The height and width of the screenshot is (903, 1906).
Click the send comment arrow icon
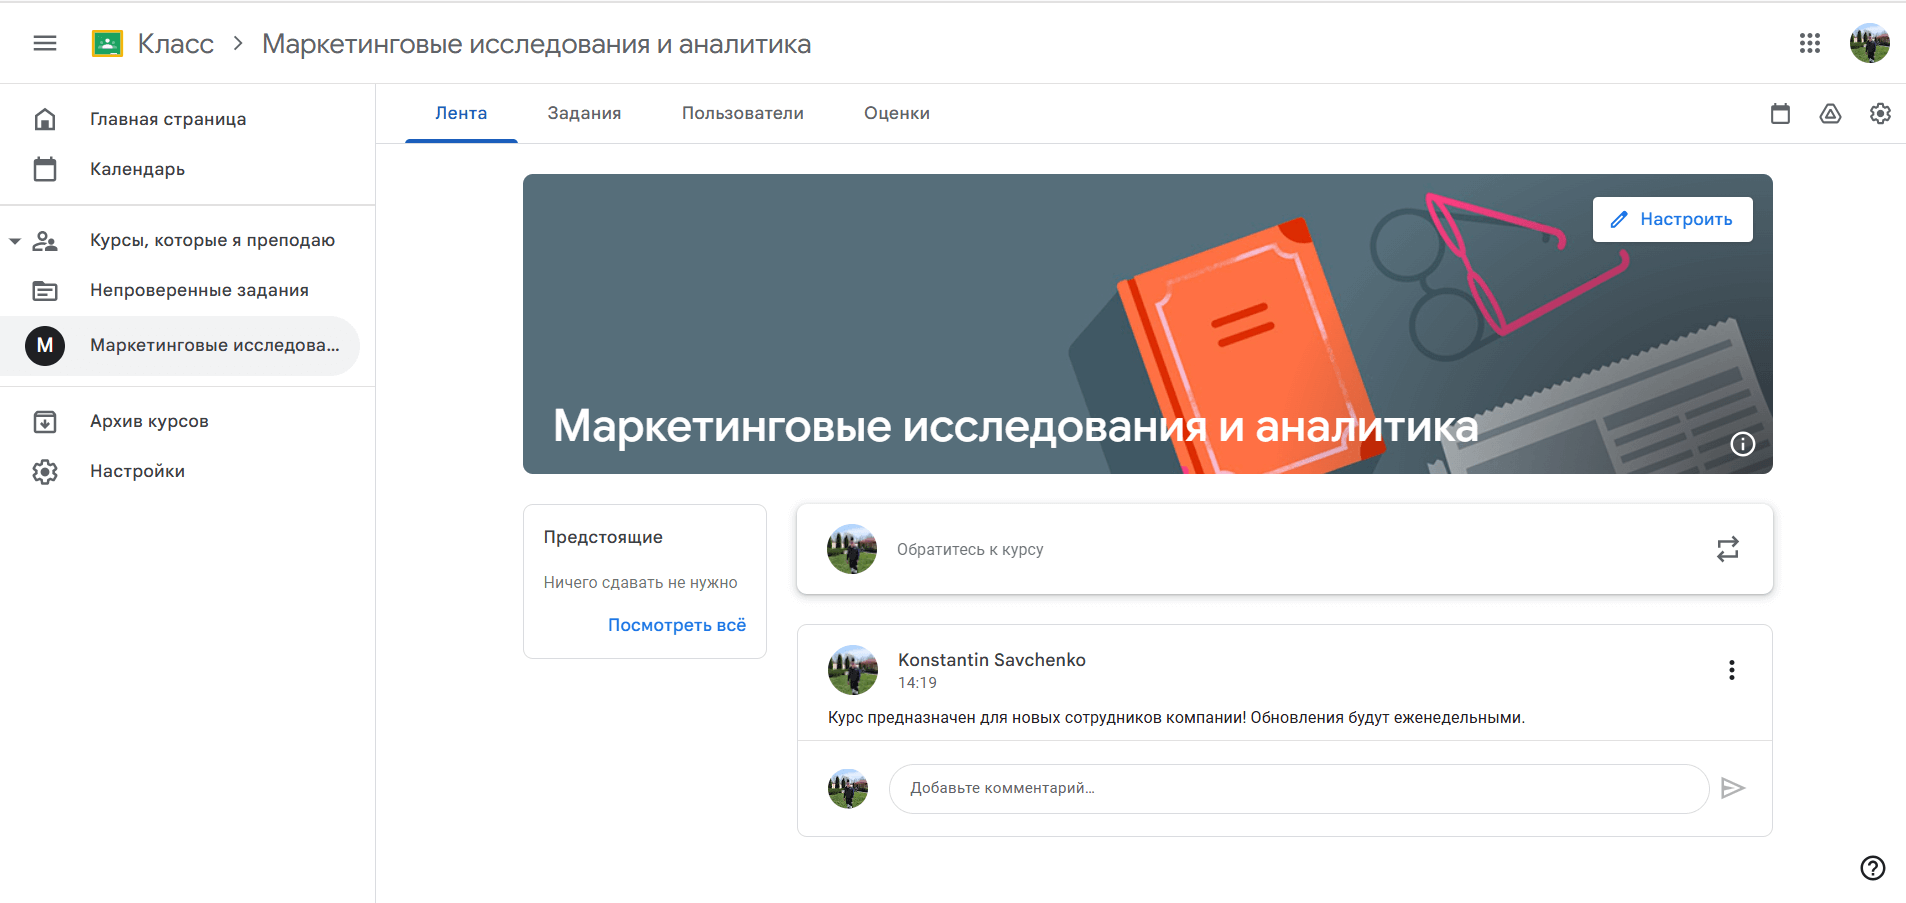[1734, 789]
